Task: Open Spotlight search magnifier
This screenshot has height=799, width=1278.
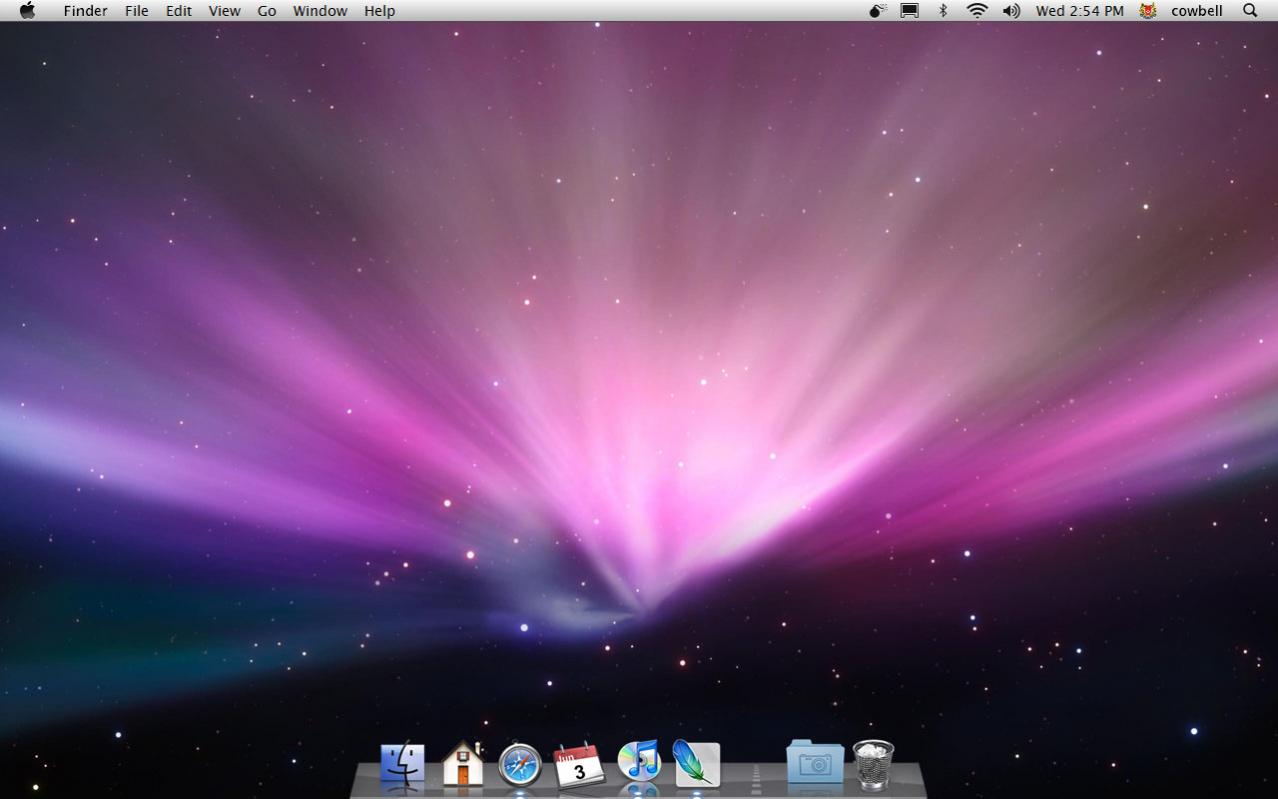Action: click(1250, 11)
